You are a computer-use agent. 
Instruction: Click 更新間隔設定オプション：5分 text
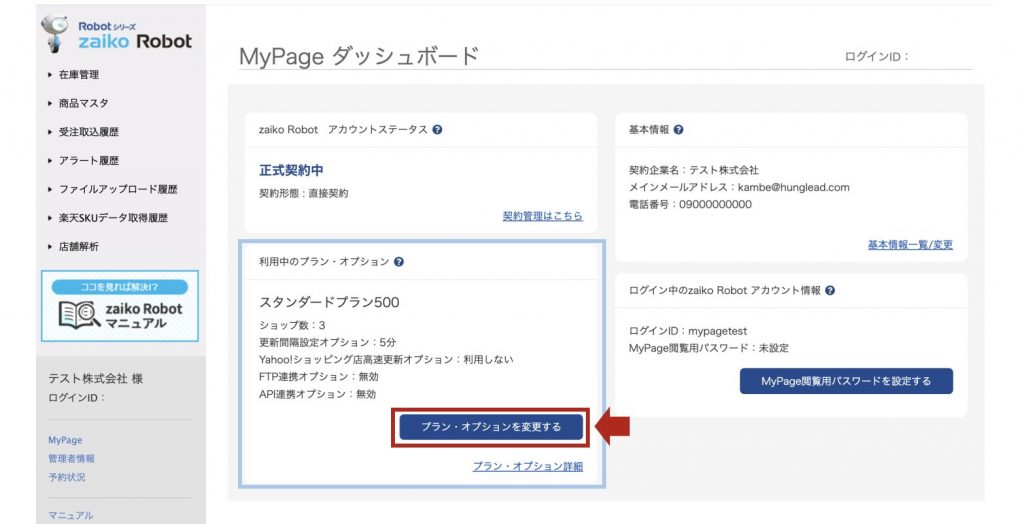point(327,342)
